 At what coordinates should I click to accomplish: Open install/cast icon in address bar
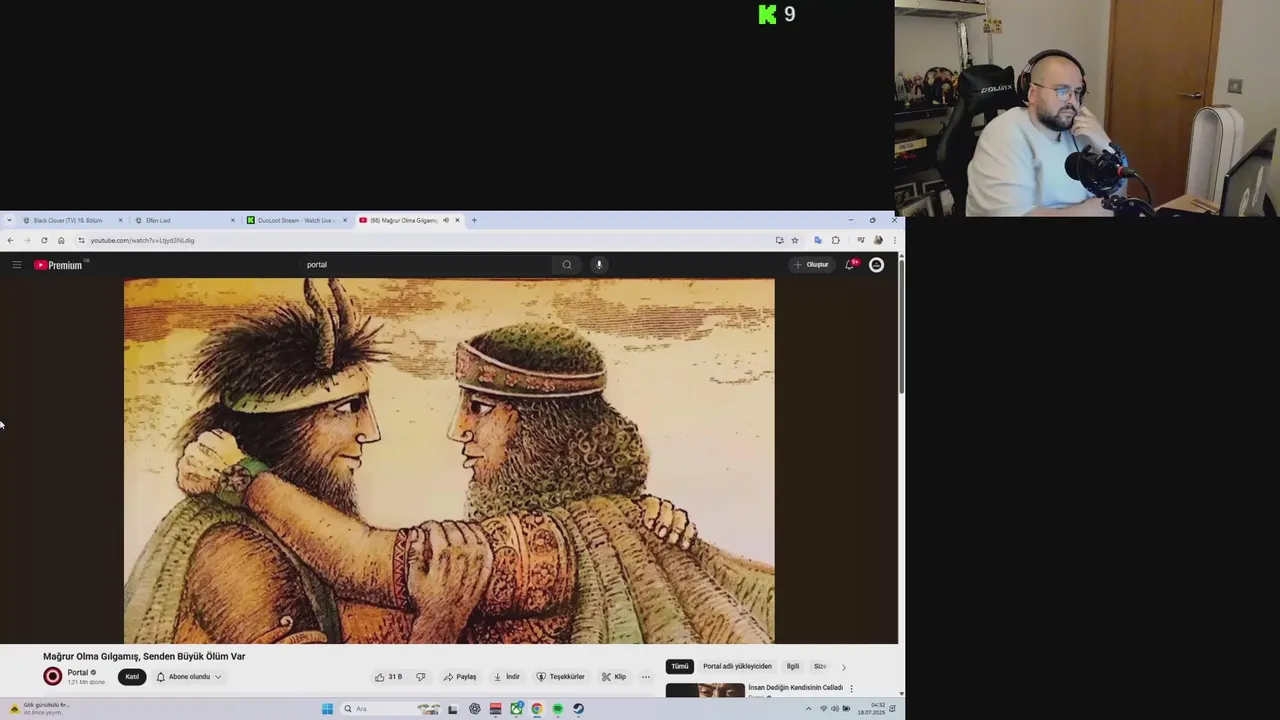[x=779, y=240]
